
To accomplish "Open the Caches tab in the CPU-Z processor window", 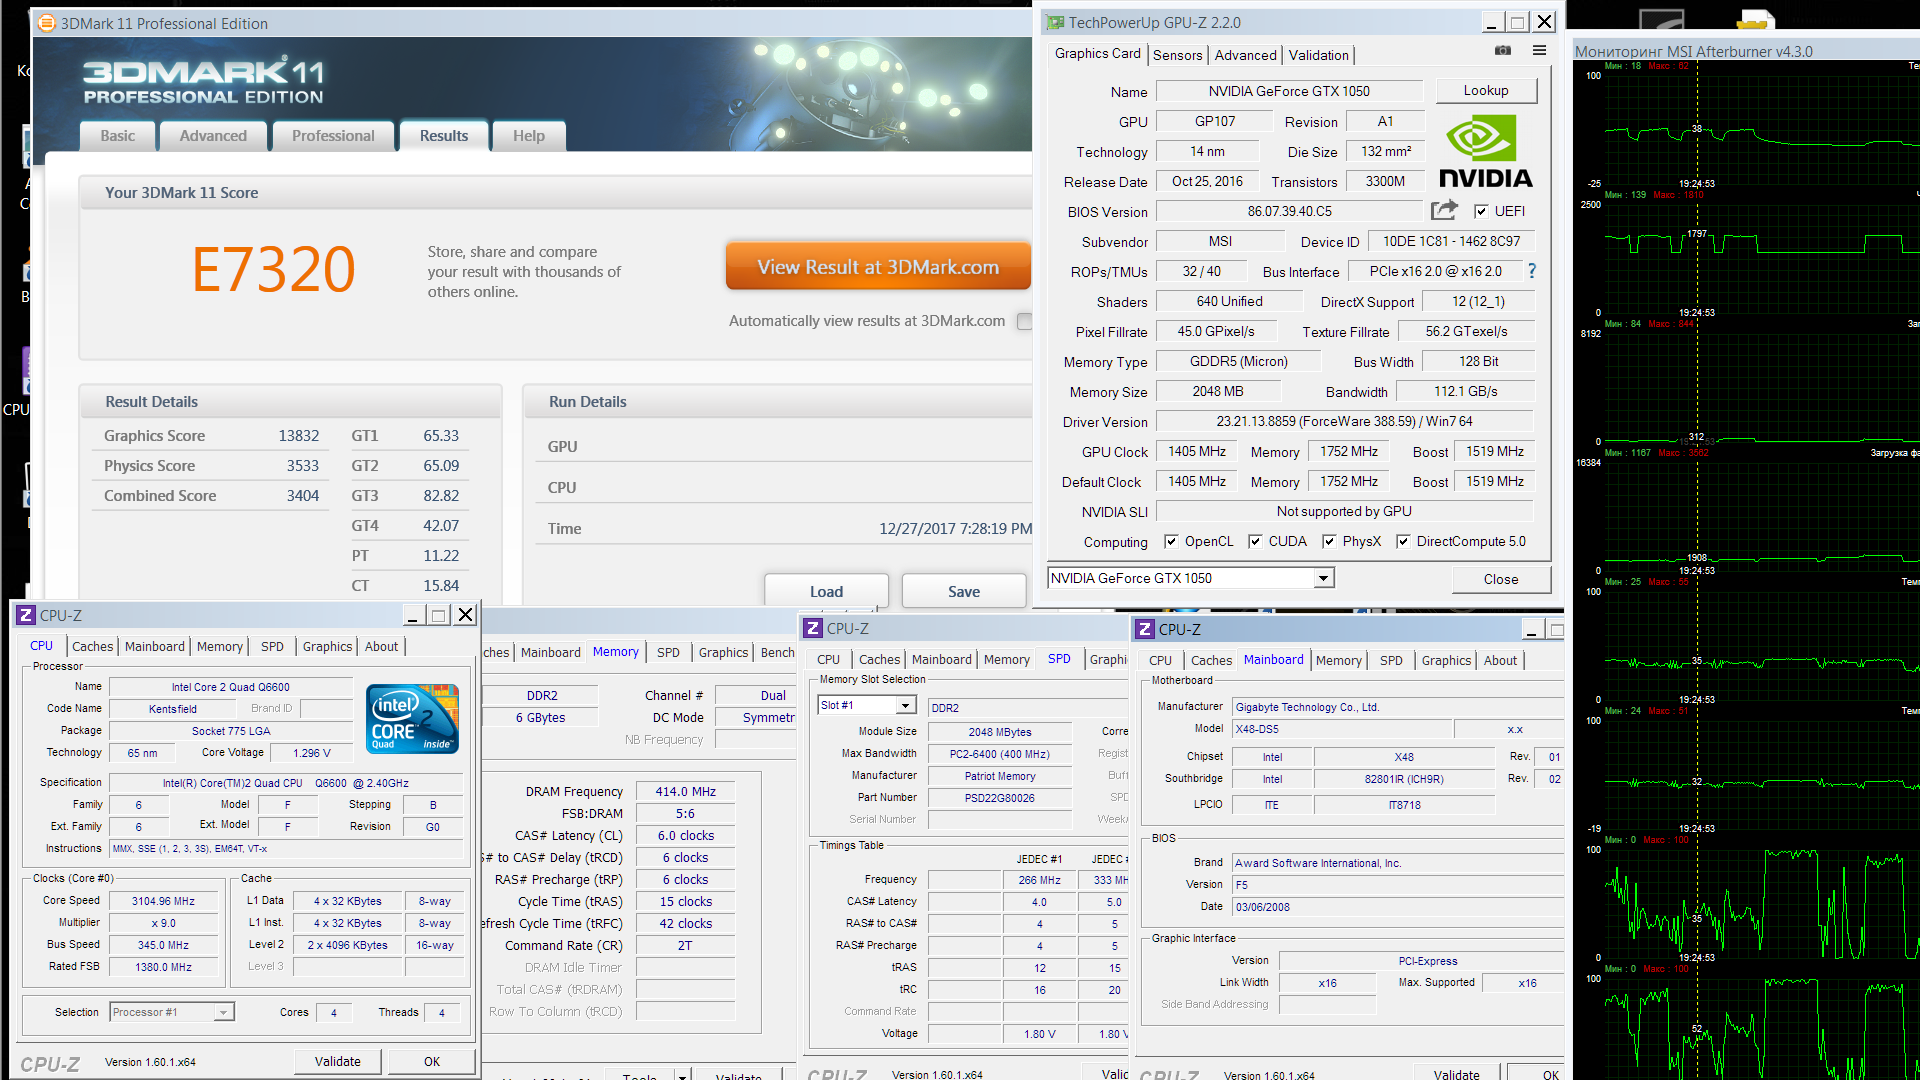I will 92,647.
